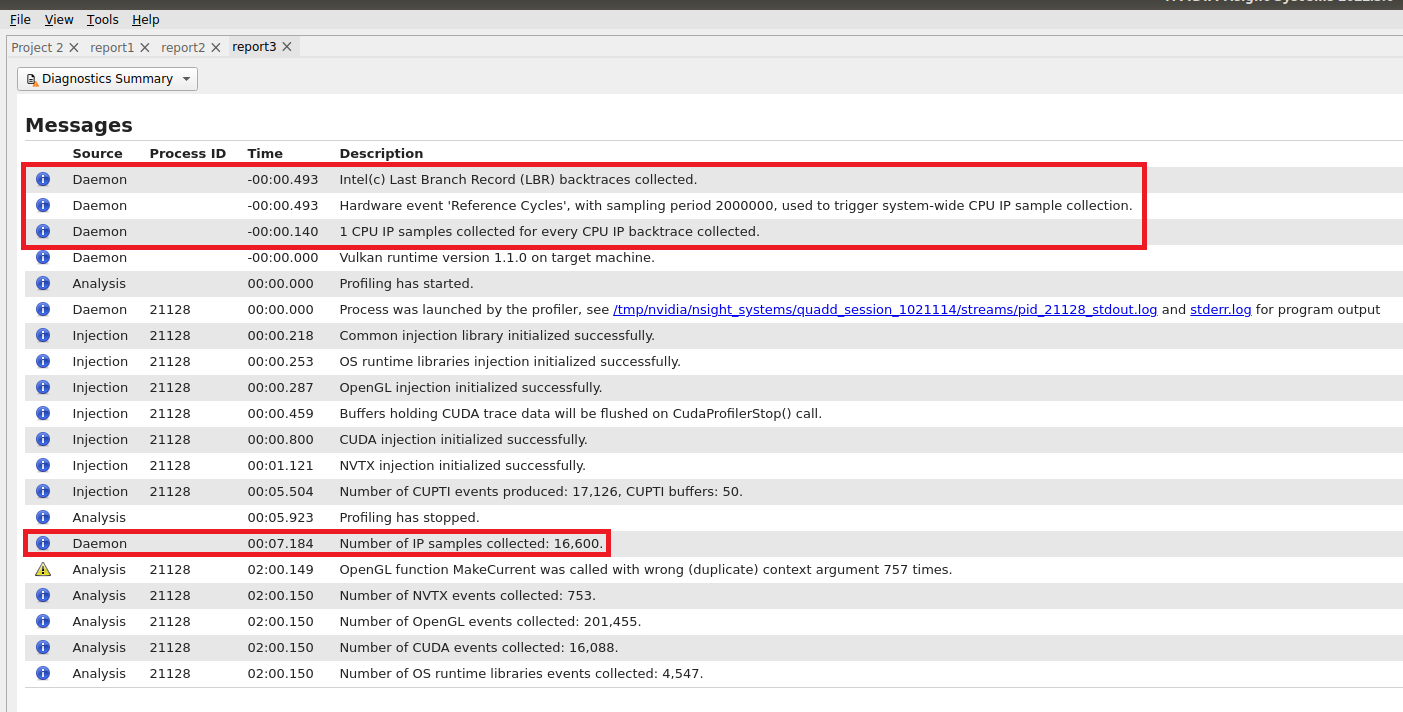Click the warning icon on the MakeCurrent message
The height and width of the screenshot is (712, 1403).
(43, 569)
